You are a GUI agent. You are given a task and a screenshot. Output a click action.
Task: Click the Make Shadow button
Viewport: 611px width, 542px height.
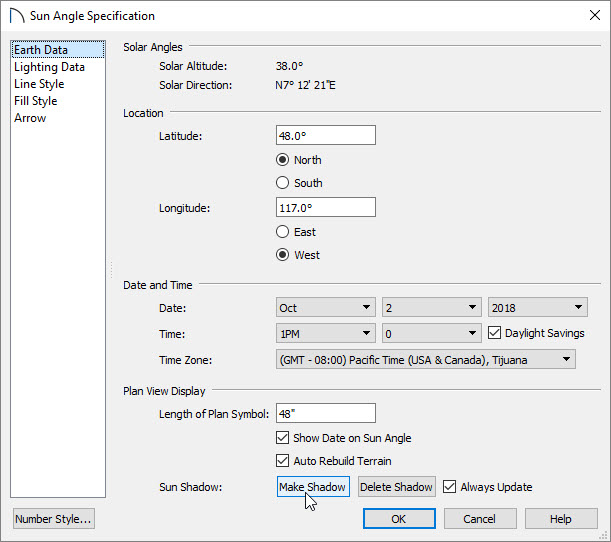pyautogui.click(x=313, y=487)
